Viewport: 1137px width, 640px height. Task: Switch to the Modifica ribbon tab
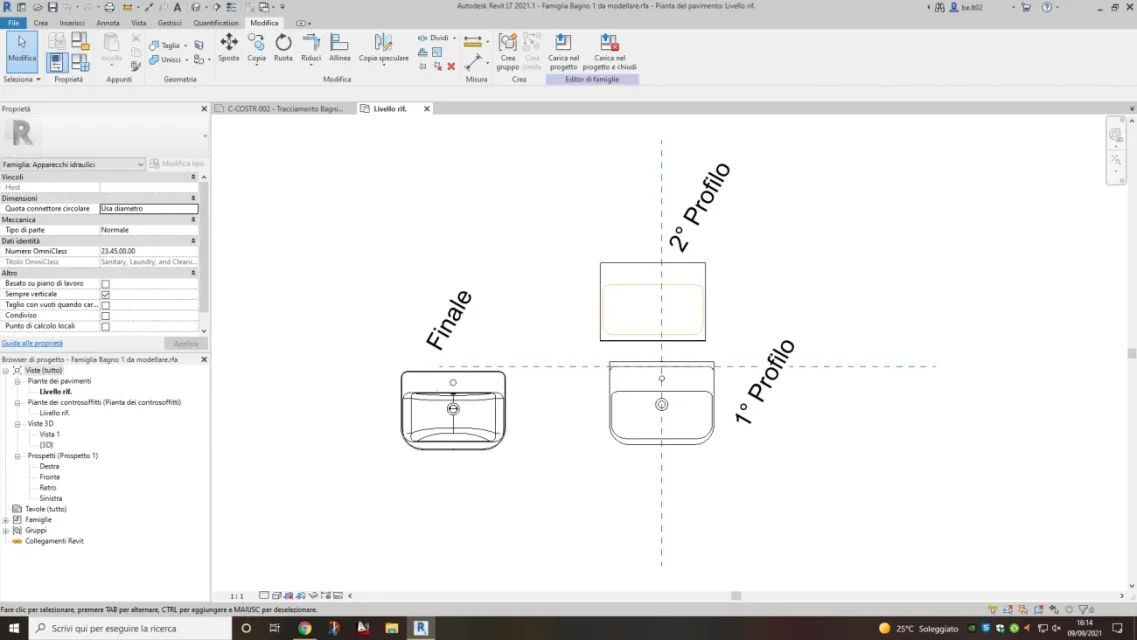(264, 22)
